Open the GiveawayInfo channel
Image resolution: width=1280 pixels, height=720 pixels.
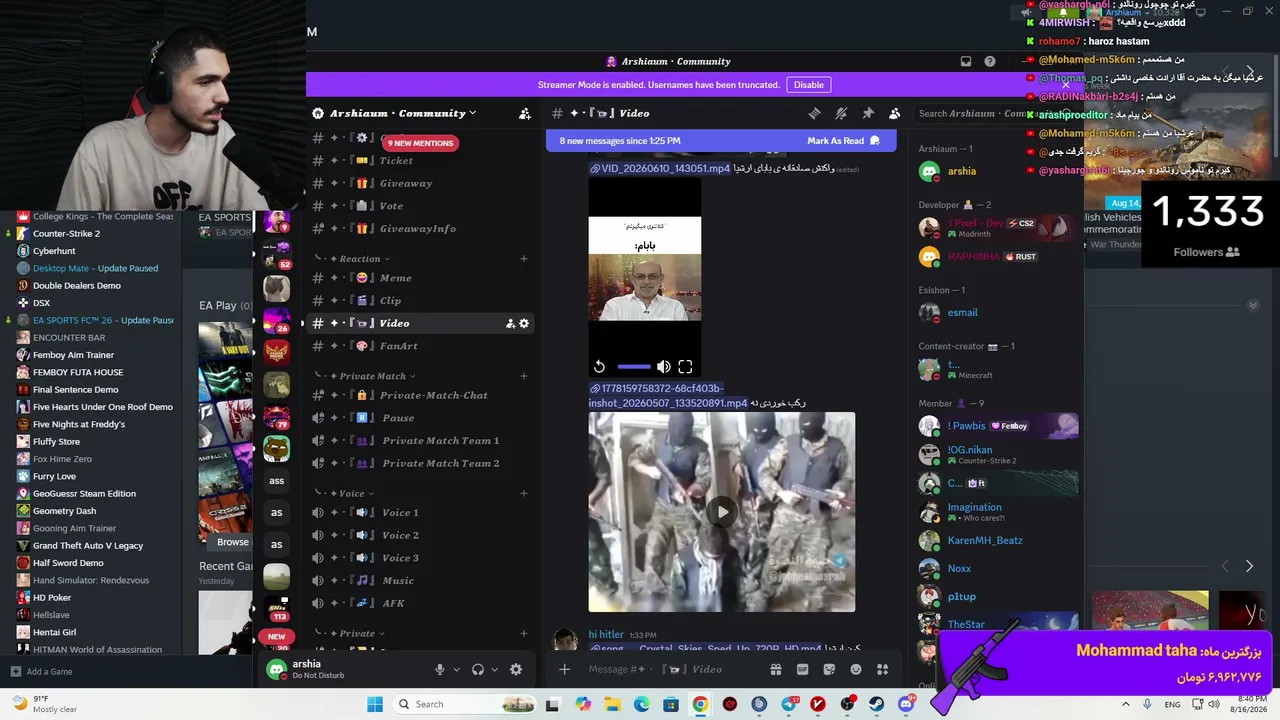click(420, 229)
